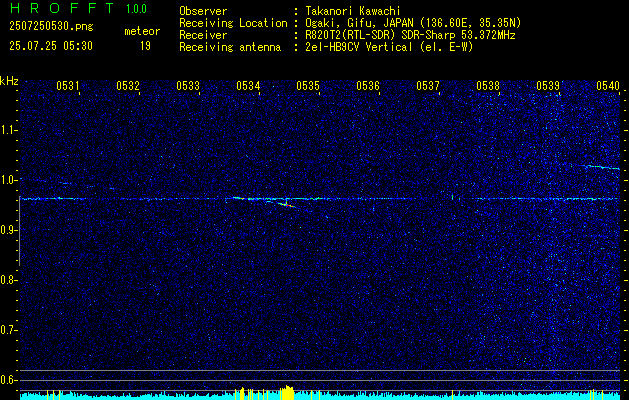Click the 0539 time marker
The image size is (629, 400).
pyautogui.click(x=548, y=85)
